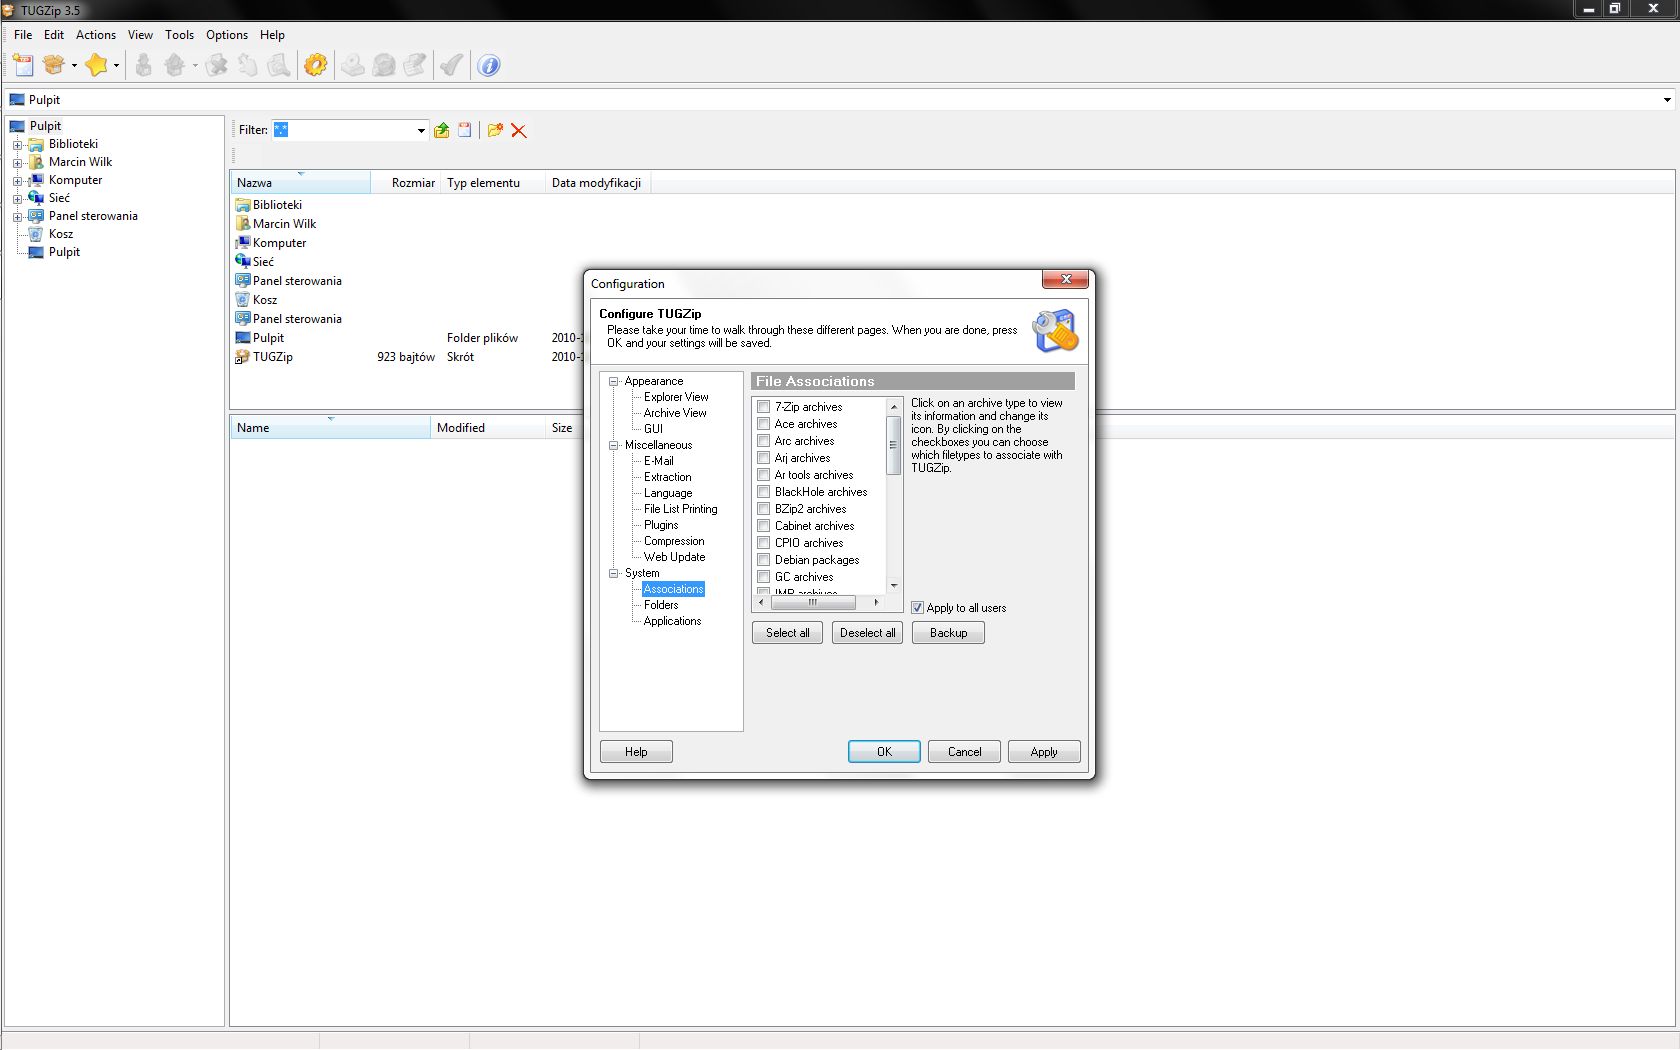Click the greyed-out checkmark icon in the toolbar

pos(452,65)
